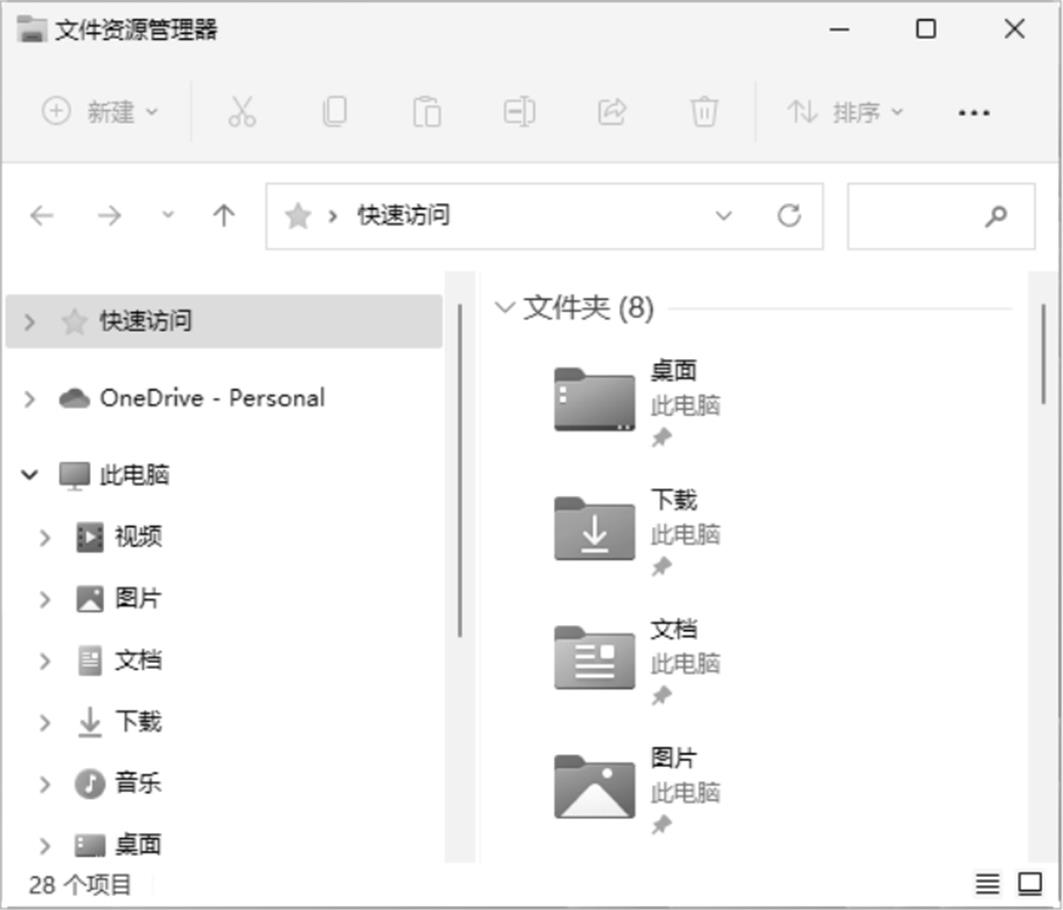
Task: Open the See more options menu
Action: [x=973, y=113]
